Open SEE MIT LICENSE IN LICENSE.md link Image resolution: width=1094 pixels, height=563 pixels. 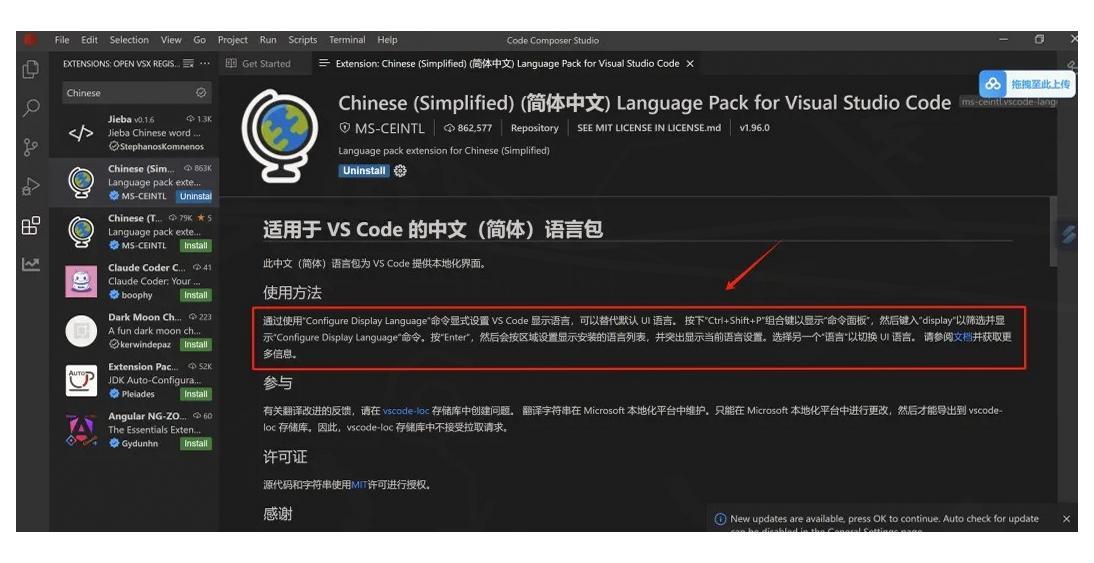pos(649,128)
